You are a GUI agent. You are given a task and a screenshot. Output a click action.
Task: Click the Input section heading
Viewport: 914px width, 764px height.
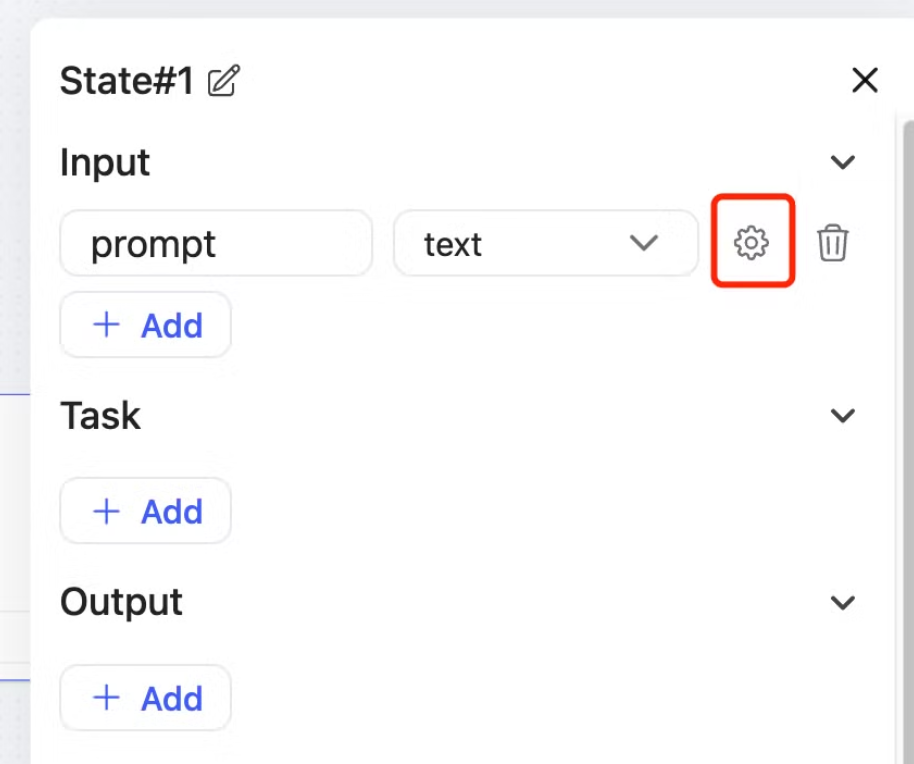click(105, 162)
